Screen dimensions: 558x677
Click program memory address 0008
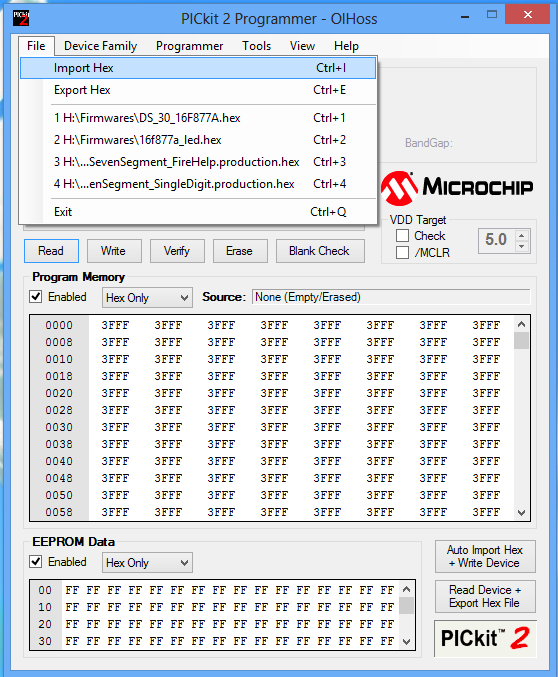point(59,342)
